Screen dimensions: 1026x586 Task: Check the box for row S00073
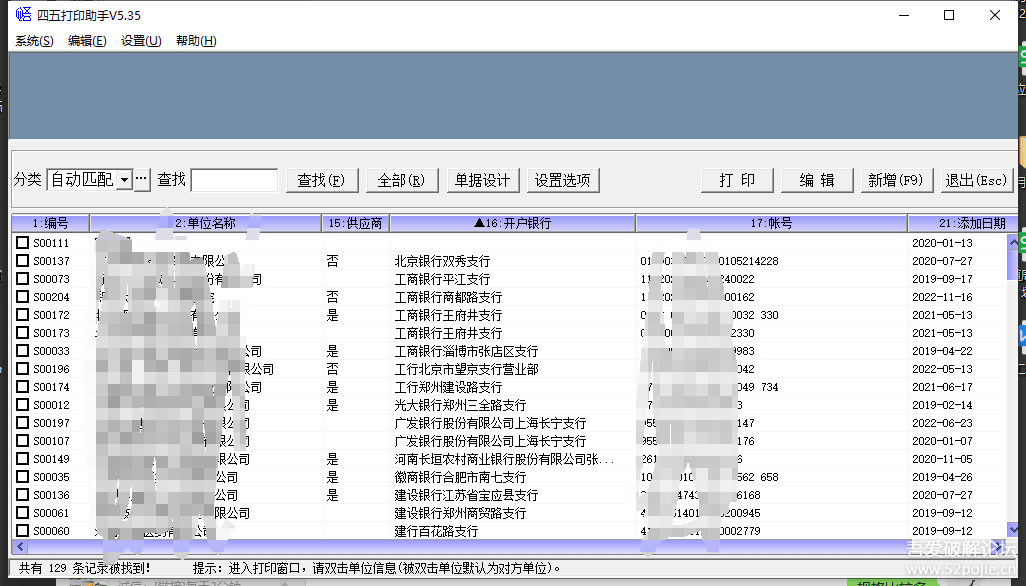23,279
